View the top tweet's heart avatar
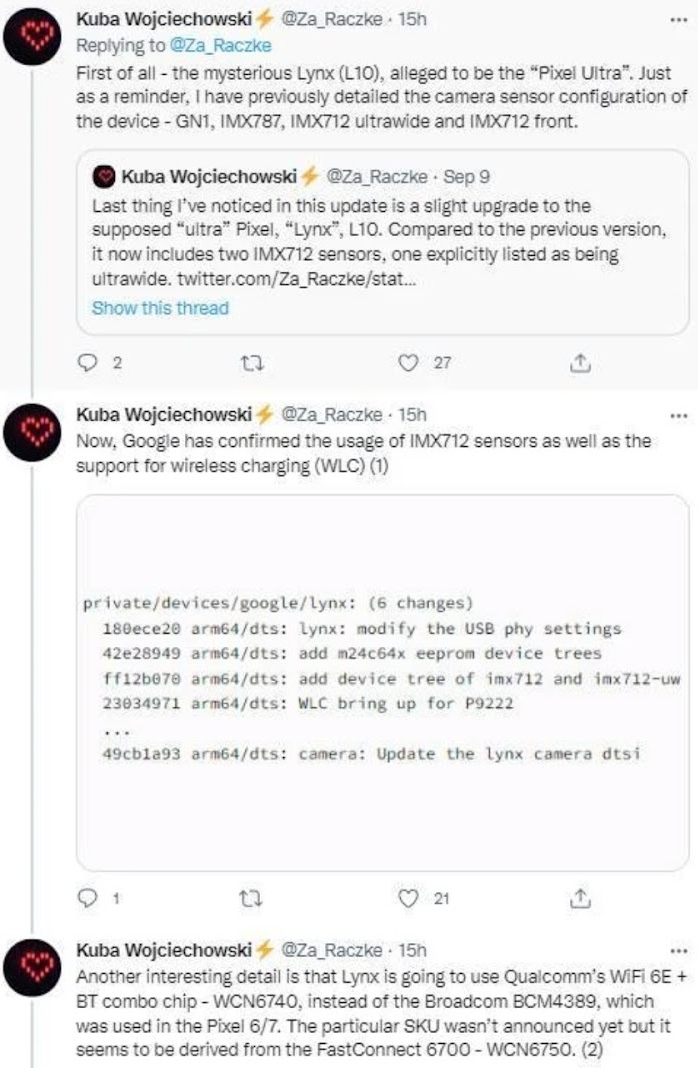 (32, 36)
